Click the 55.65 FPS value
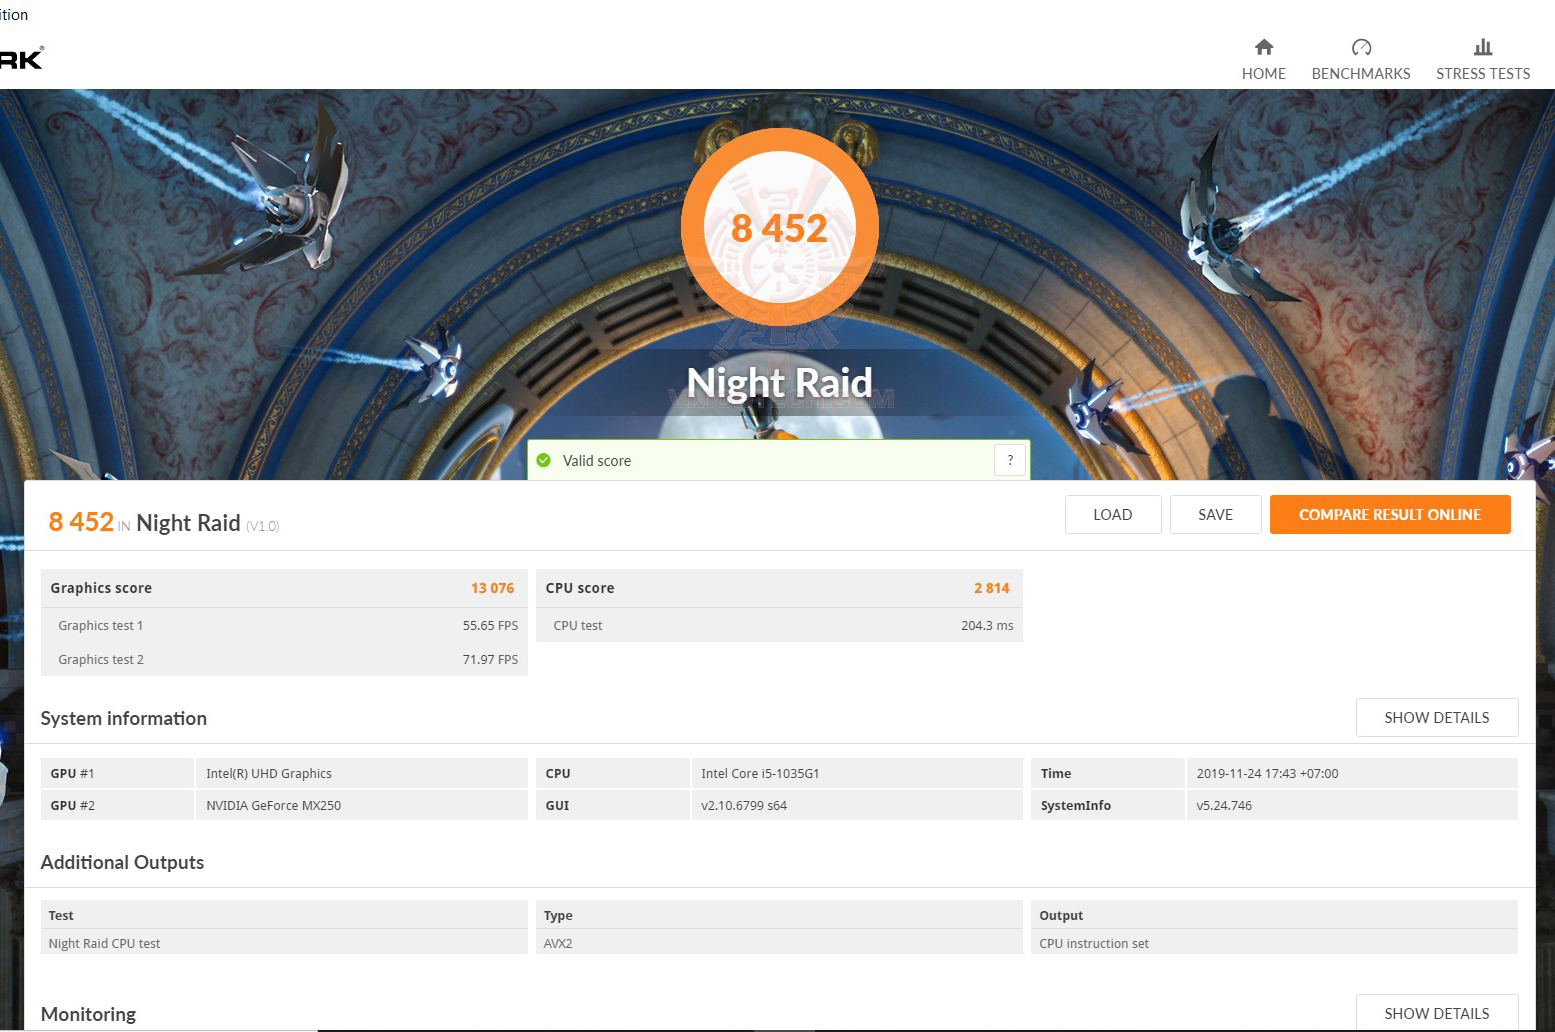The width and height of the screenshot is (1555, 1032). pyautogui.click(x=490, y=626)
